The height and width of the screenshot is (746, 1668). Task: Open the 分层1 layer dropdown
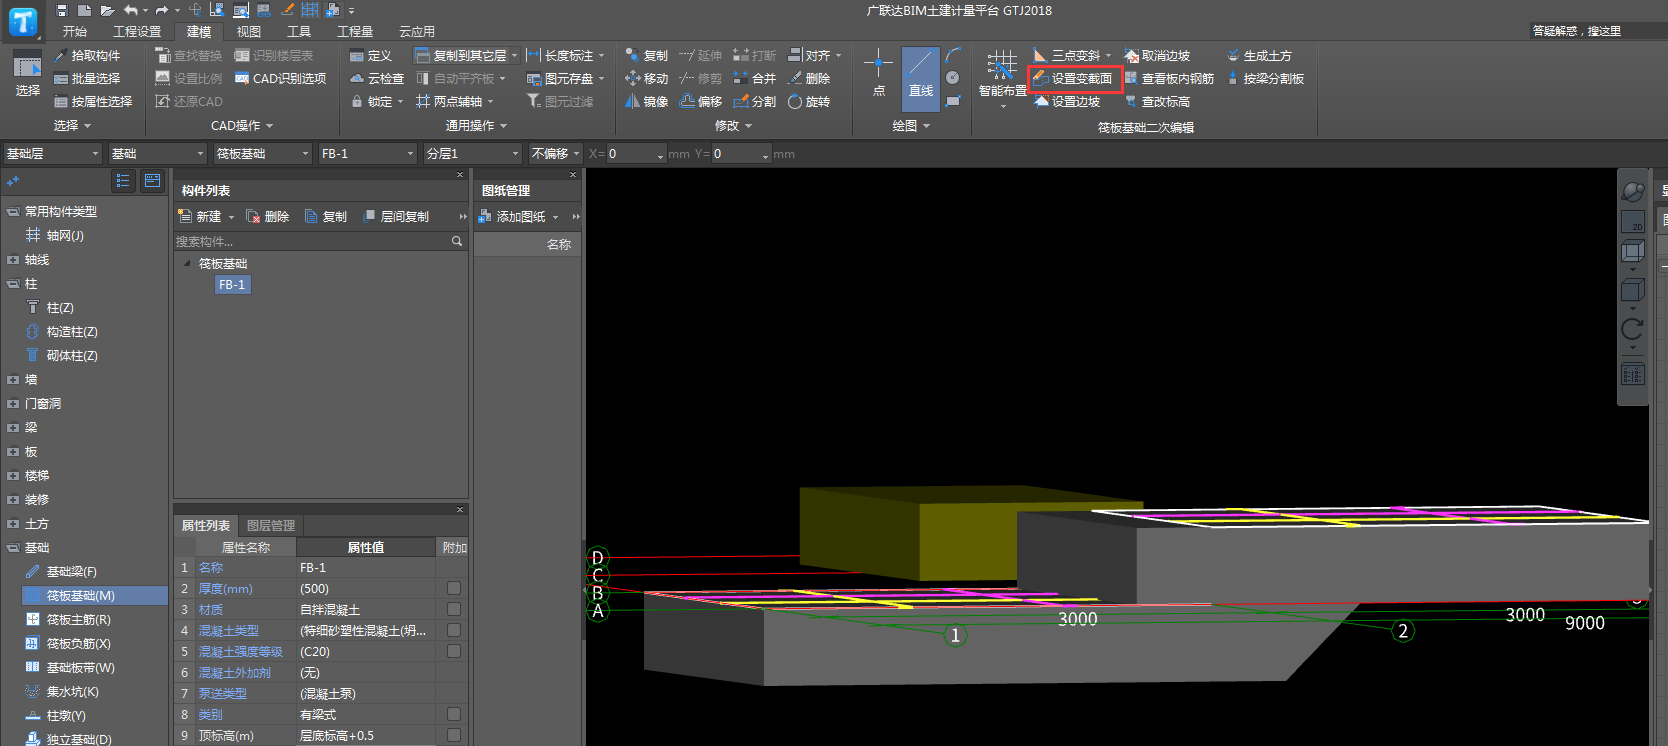point(472,154)
